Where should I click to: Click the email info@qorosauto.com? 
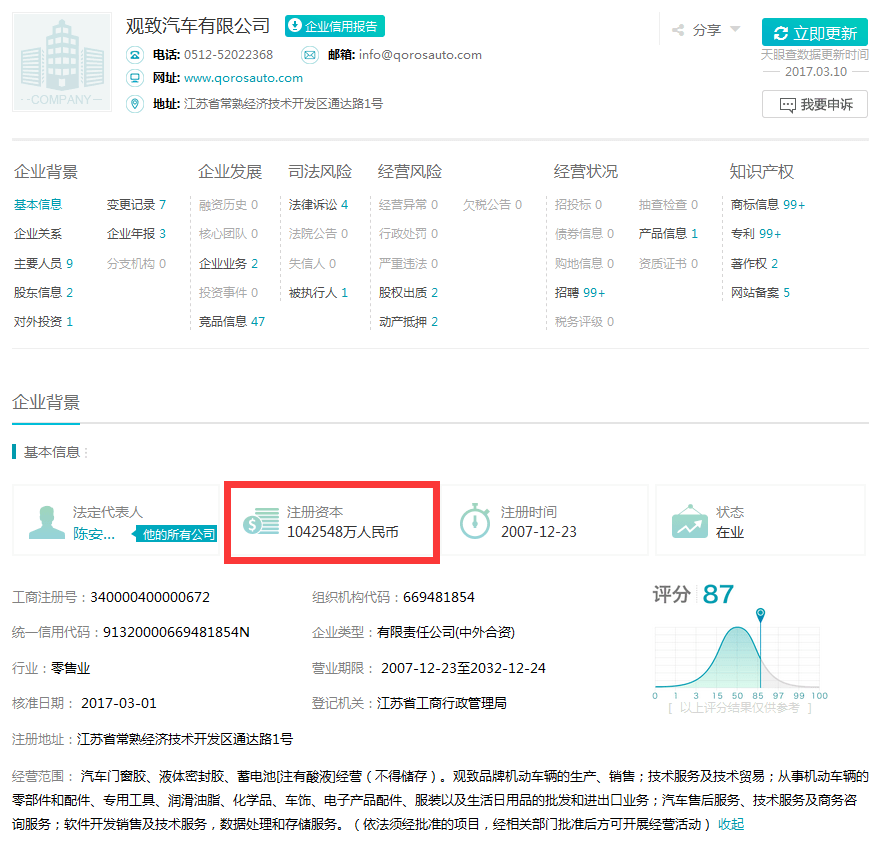(420, 55)
